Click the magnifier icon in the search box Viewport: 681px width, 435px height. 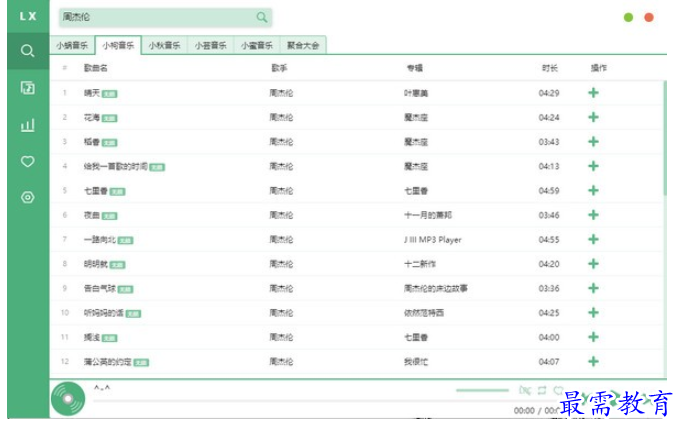tap(261, 17)
